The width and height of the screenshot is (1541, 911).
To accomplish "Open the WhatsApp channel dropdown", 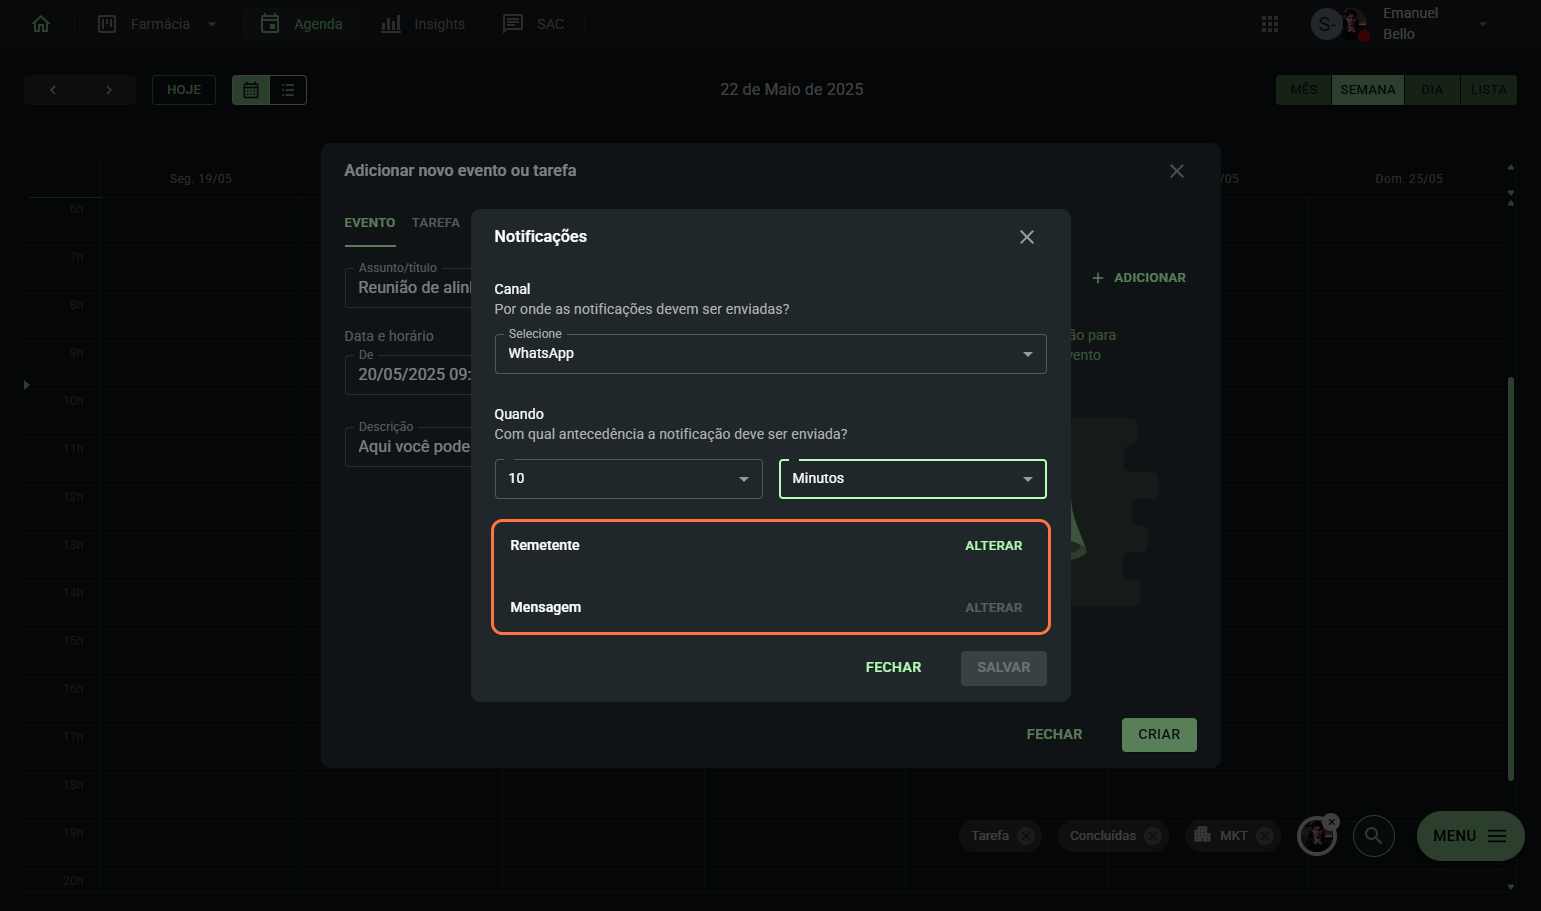I will tap(770, 354).
